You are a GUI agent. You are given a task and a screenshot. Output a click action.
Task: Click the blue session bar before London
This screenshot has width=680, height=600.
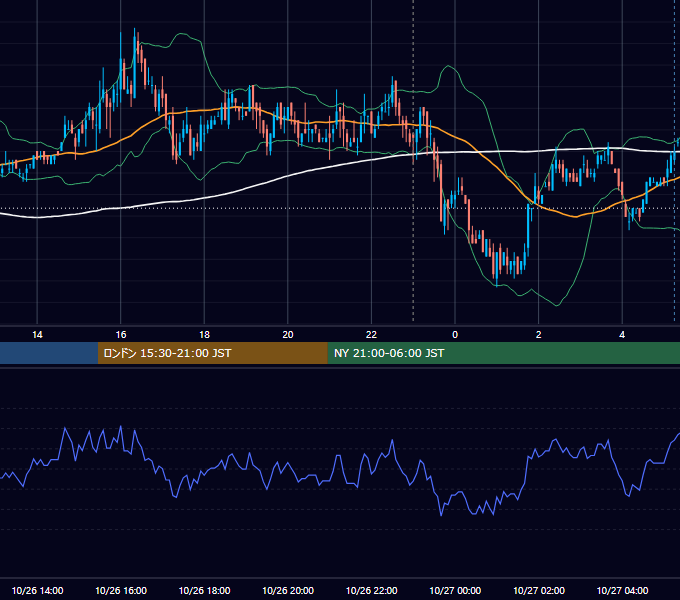pyautogui.click(x=49, y=353)
